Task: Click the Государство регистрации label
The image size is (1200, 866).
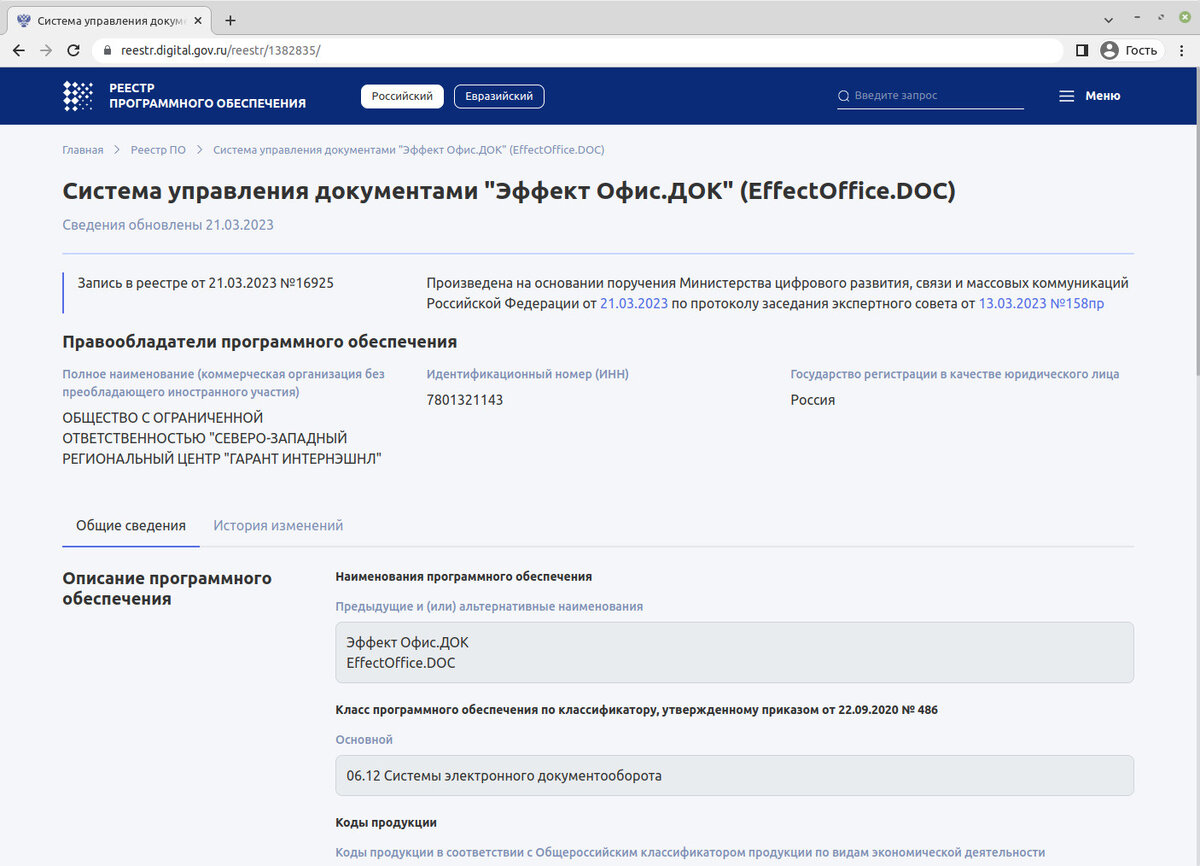Action: 955,374
